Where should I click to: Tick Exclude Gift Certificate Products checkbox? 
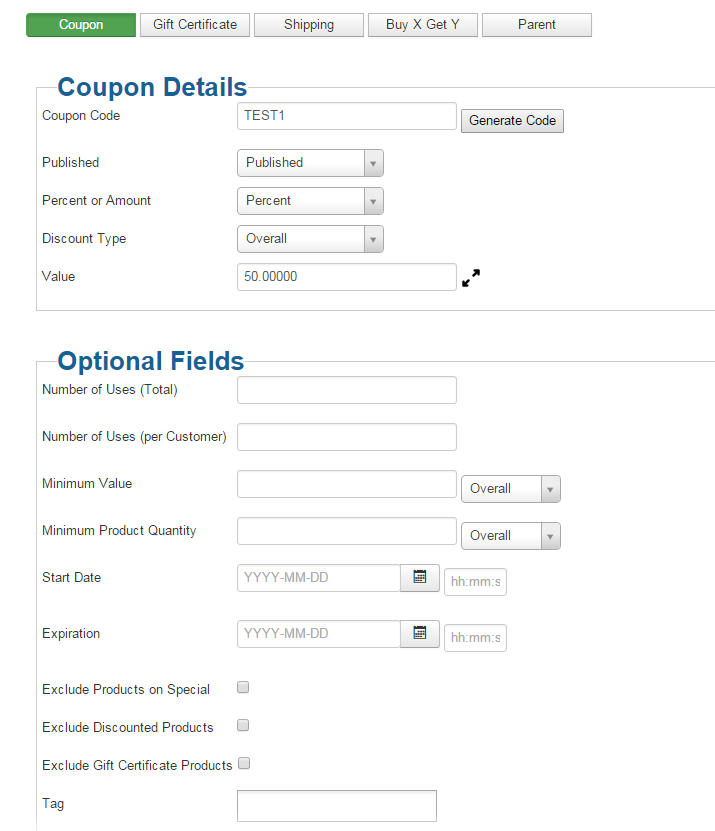point(243,764)
